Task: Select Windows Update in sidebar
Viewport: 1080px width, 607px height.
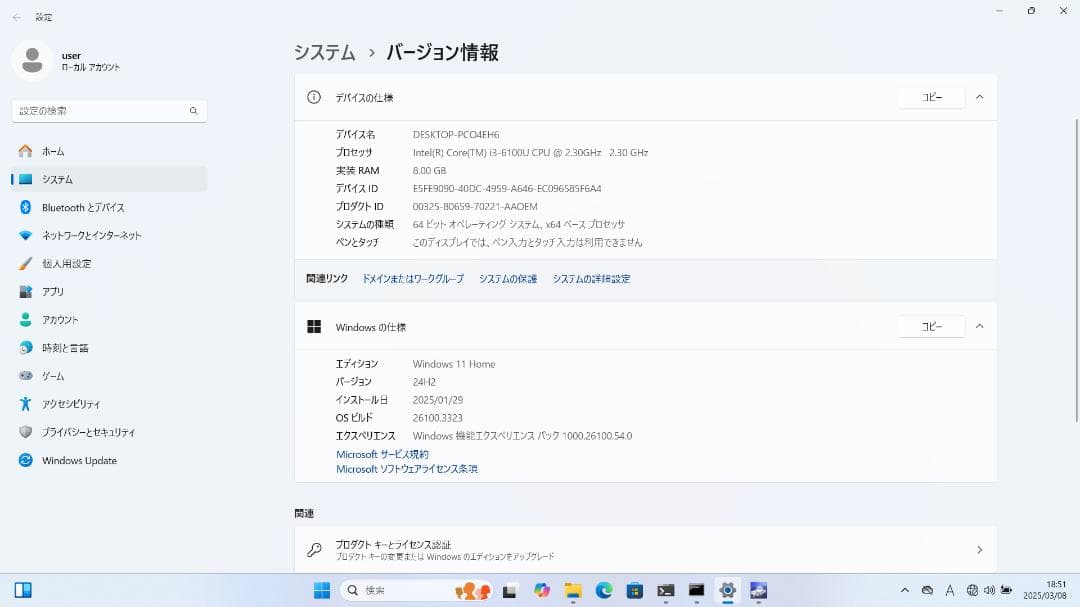Action: [x=80, y=460]
